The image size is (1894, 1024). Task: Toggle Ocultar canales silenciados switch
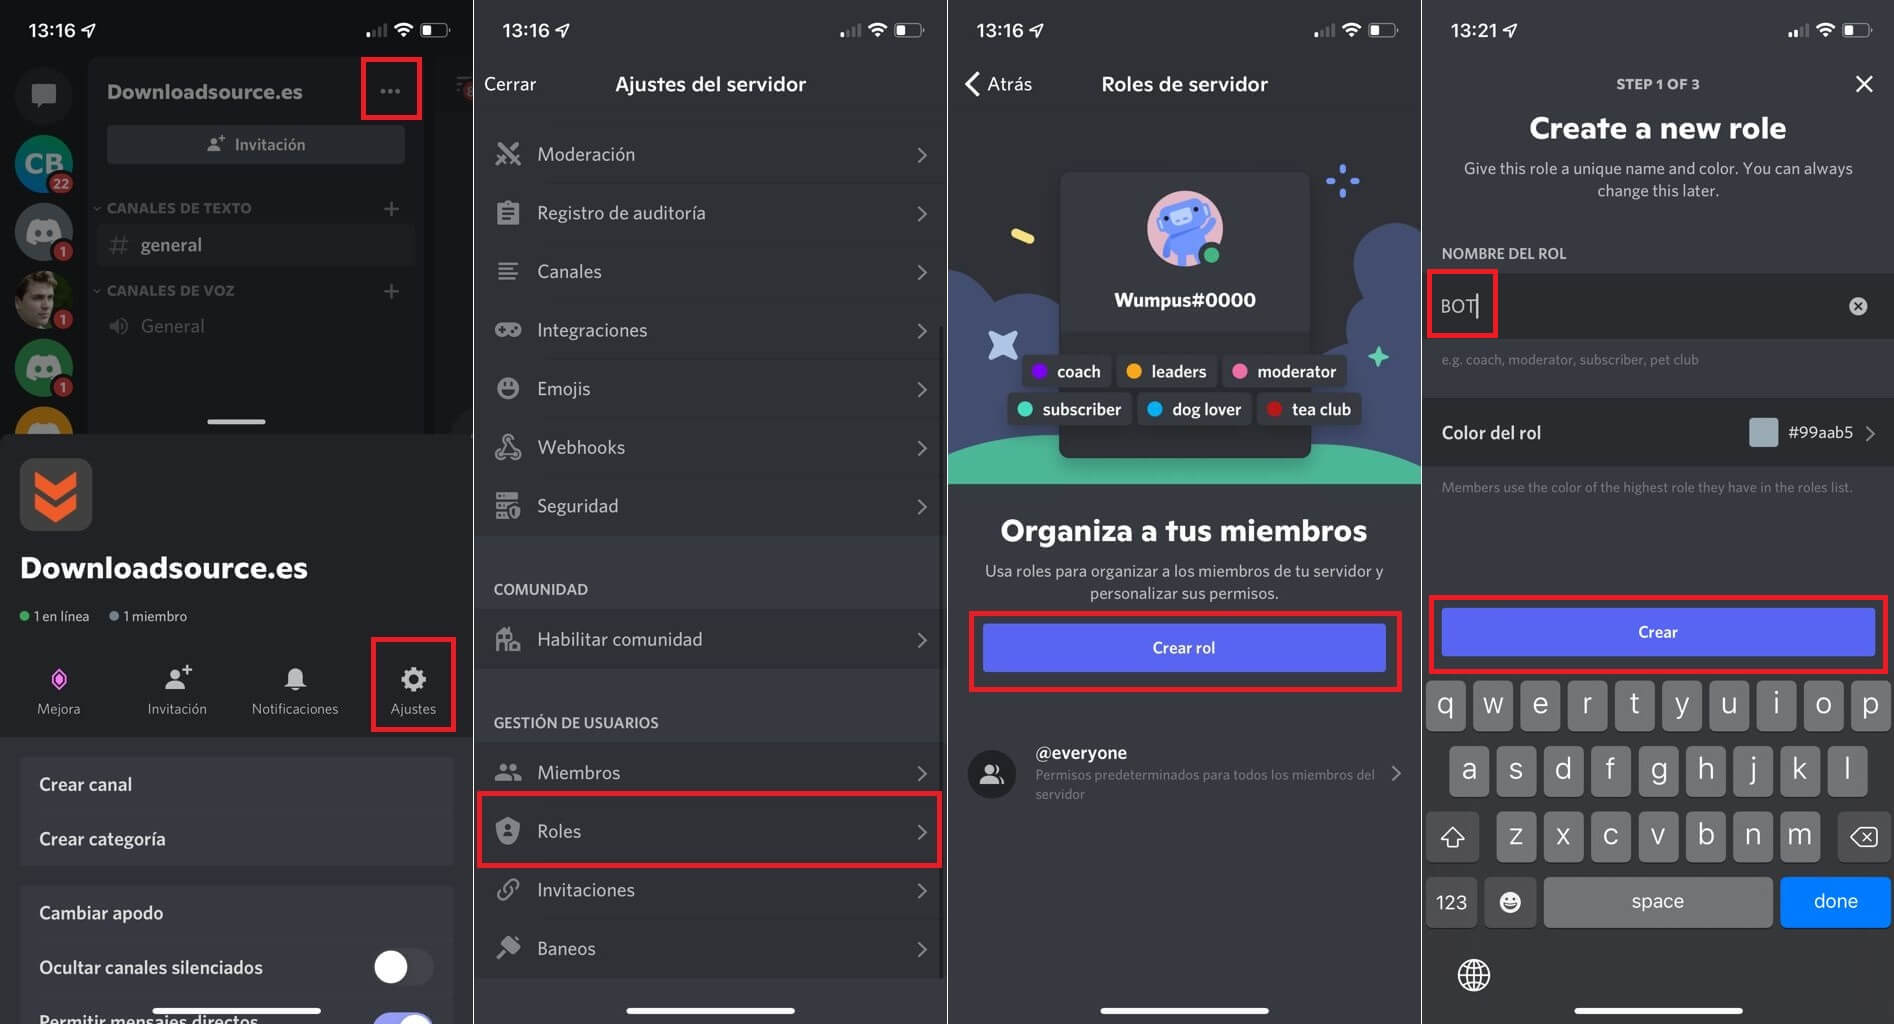click(403, 967)
